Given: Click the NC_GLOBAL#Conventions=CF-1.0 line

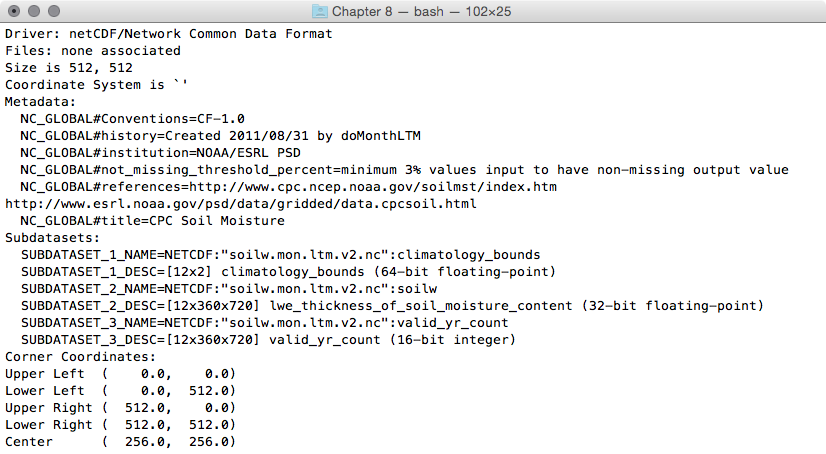Looking at the screenshot, I should 132,119.
